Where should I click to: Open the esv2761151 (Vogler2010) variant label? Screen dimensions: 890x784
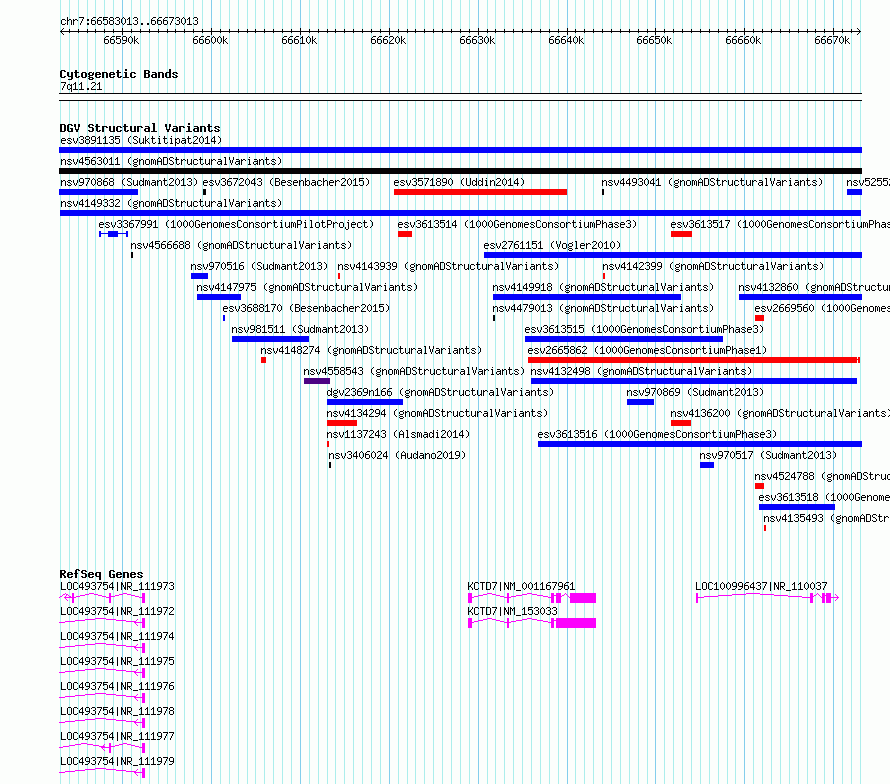(x=552, y=245)
